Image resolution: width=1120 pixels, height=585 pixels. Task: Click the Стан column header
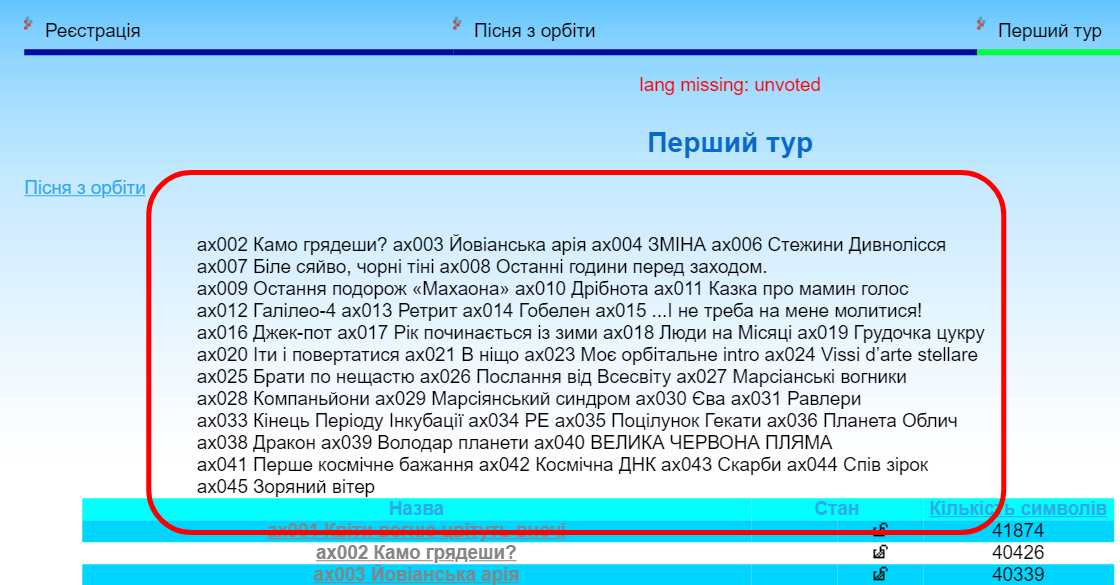pos(836,509)
